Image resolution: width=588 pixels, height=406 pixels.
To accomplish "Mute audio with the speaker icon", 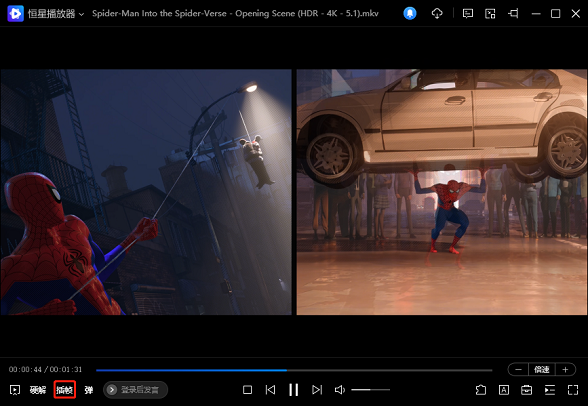I will tap(339, 390).
